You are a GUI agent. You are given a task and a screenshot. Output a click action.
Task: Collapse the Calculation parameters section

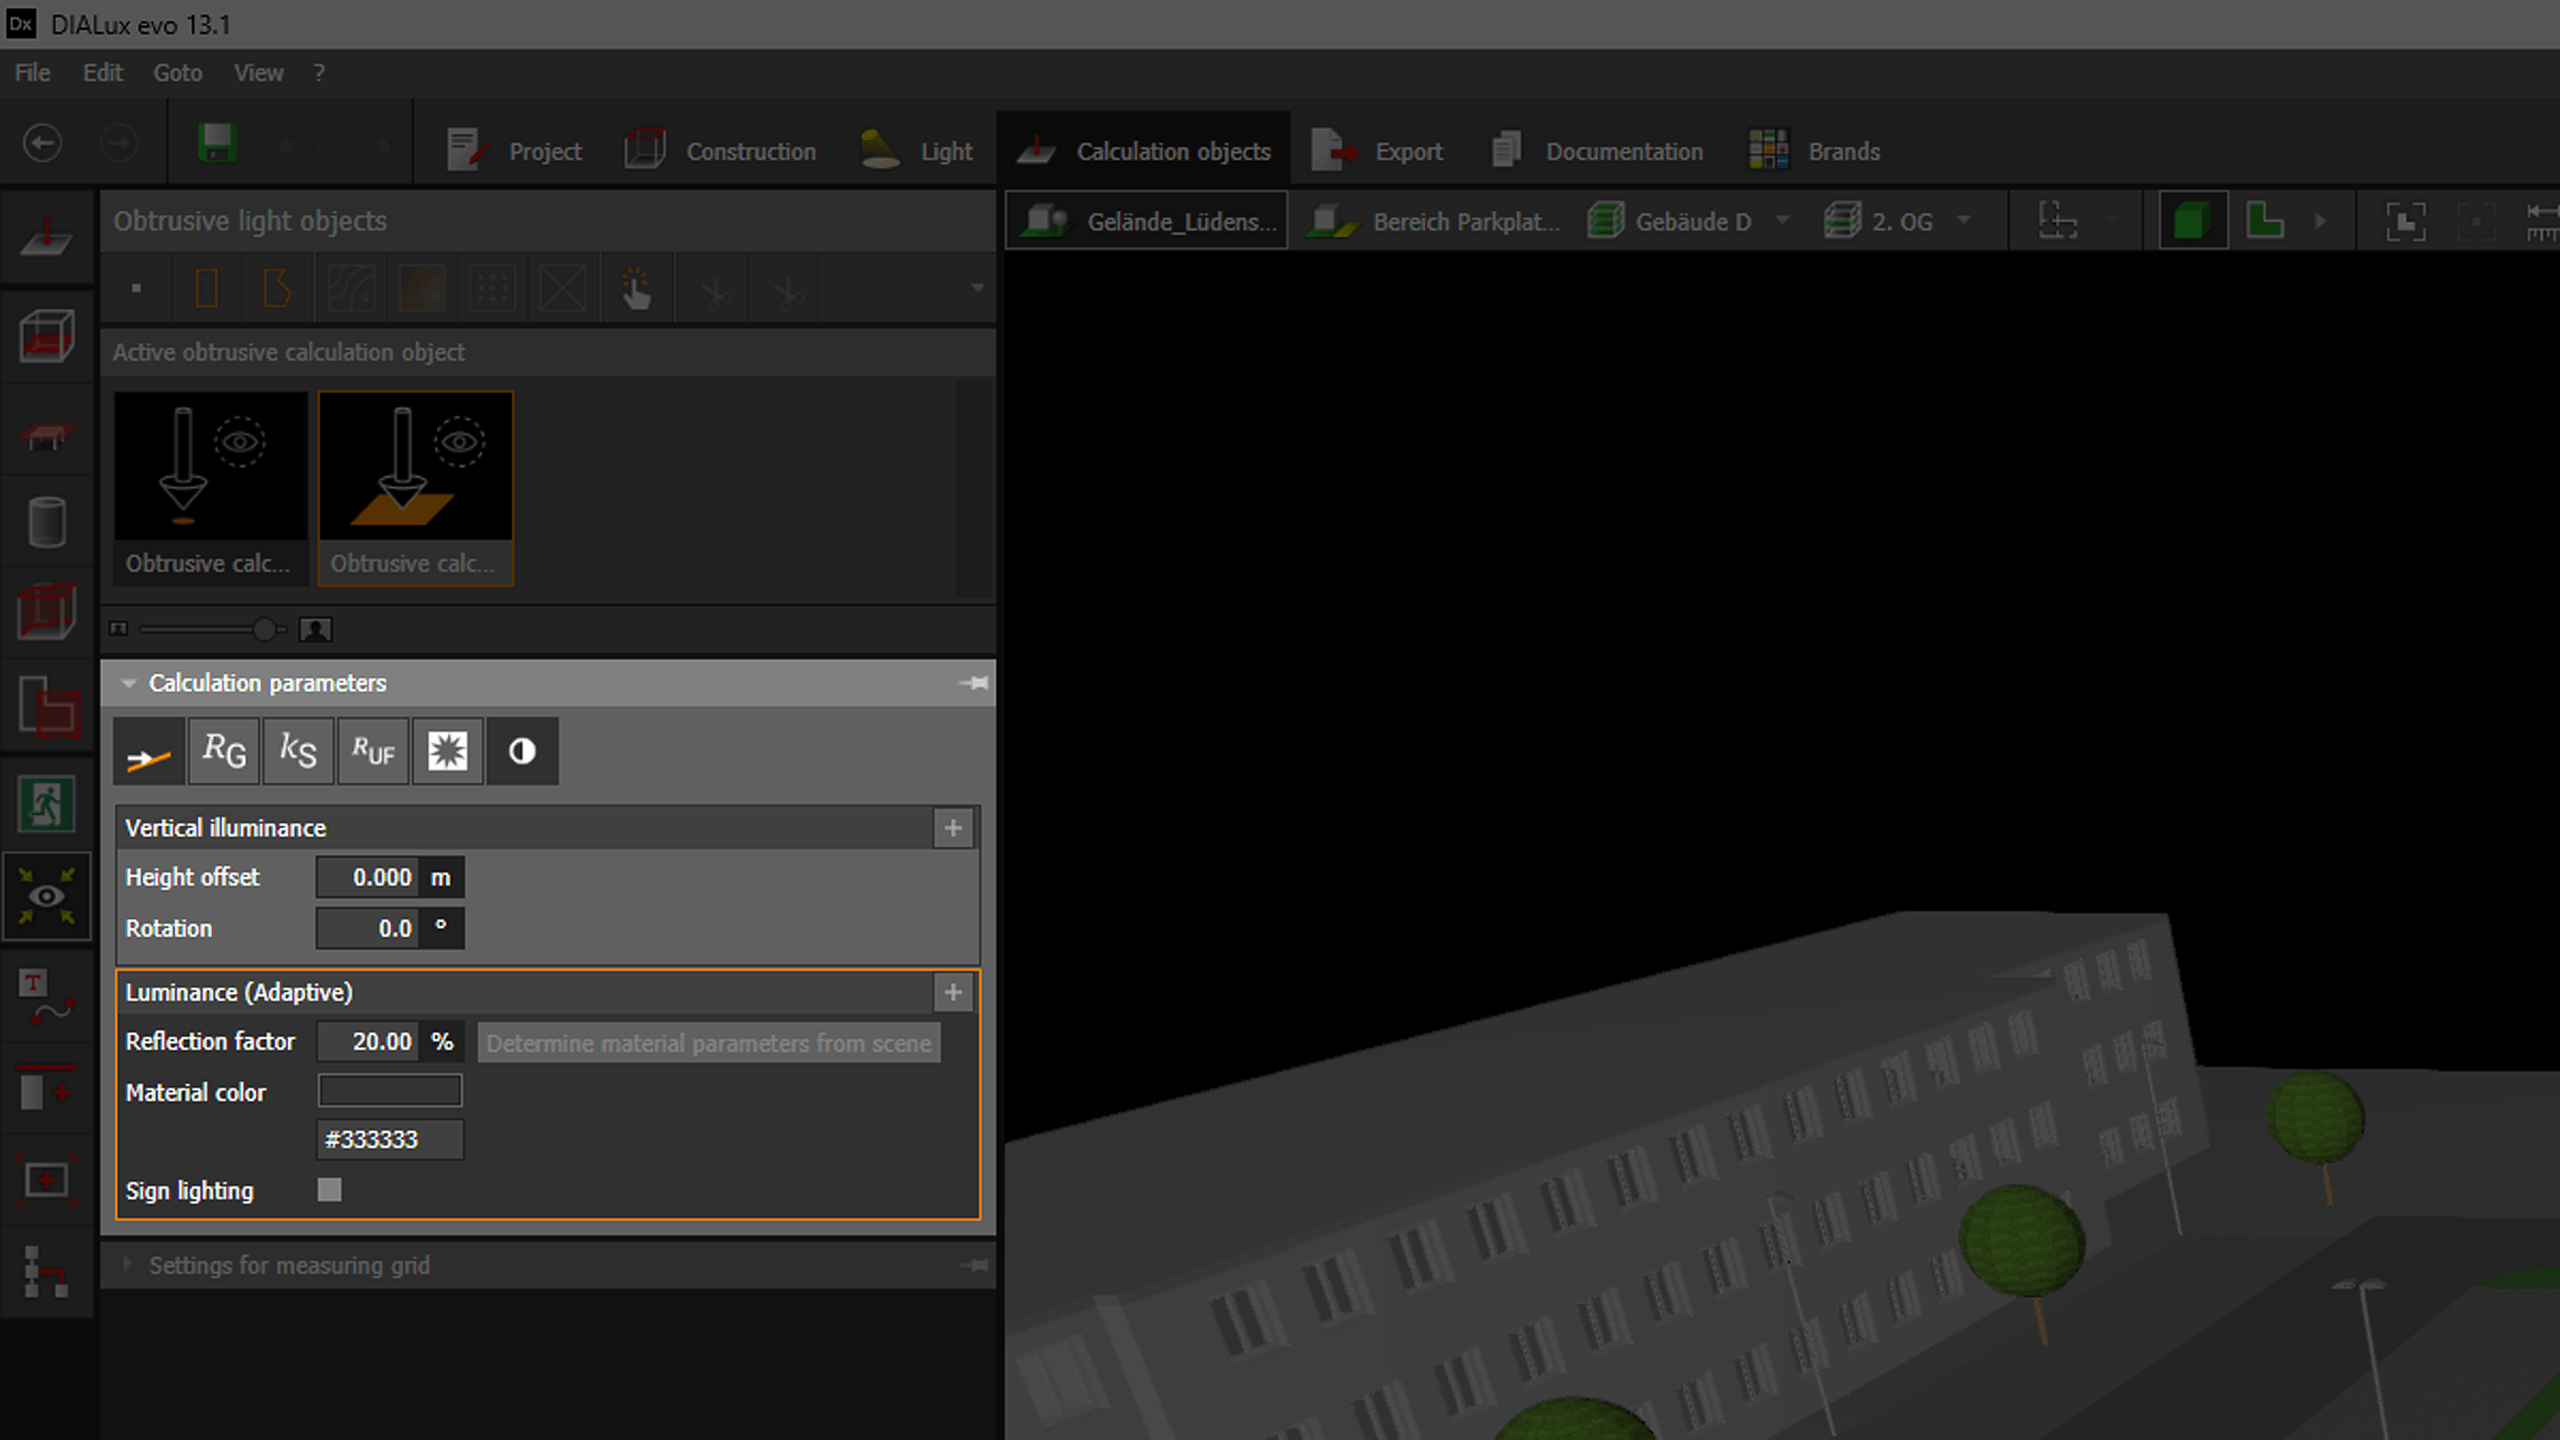pos(129,683)
